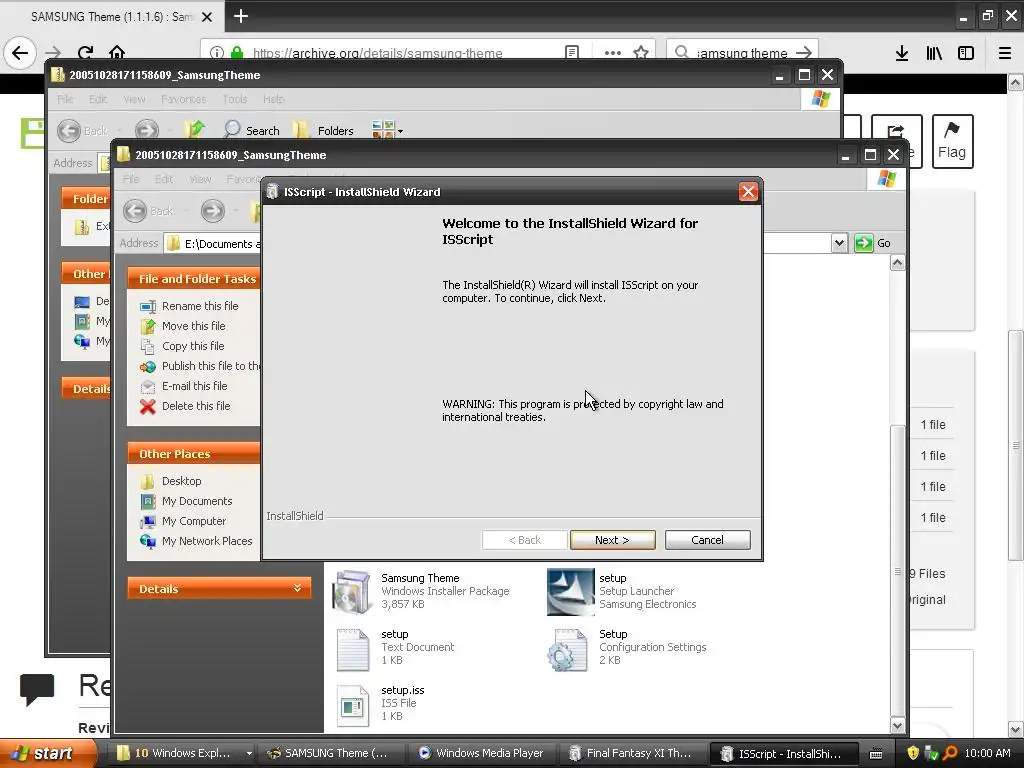The width and height of the screenshot is (1024, 768).
Task: Open Favorites menu in back Explorer window
Action: (184, 99)
